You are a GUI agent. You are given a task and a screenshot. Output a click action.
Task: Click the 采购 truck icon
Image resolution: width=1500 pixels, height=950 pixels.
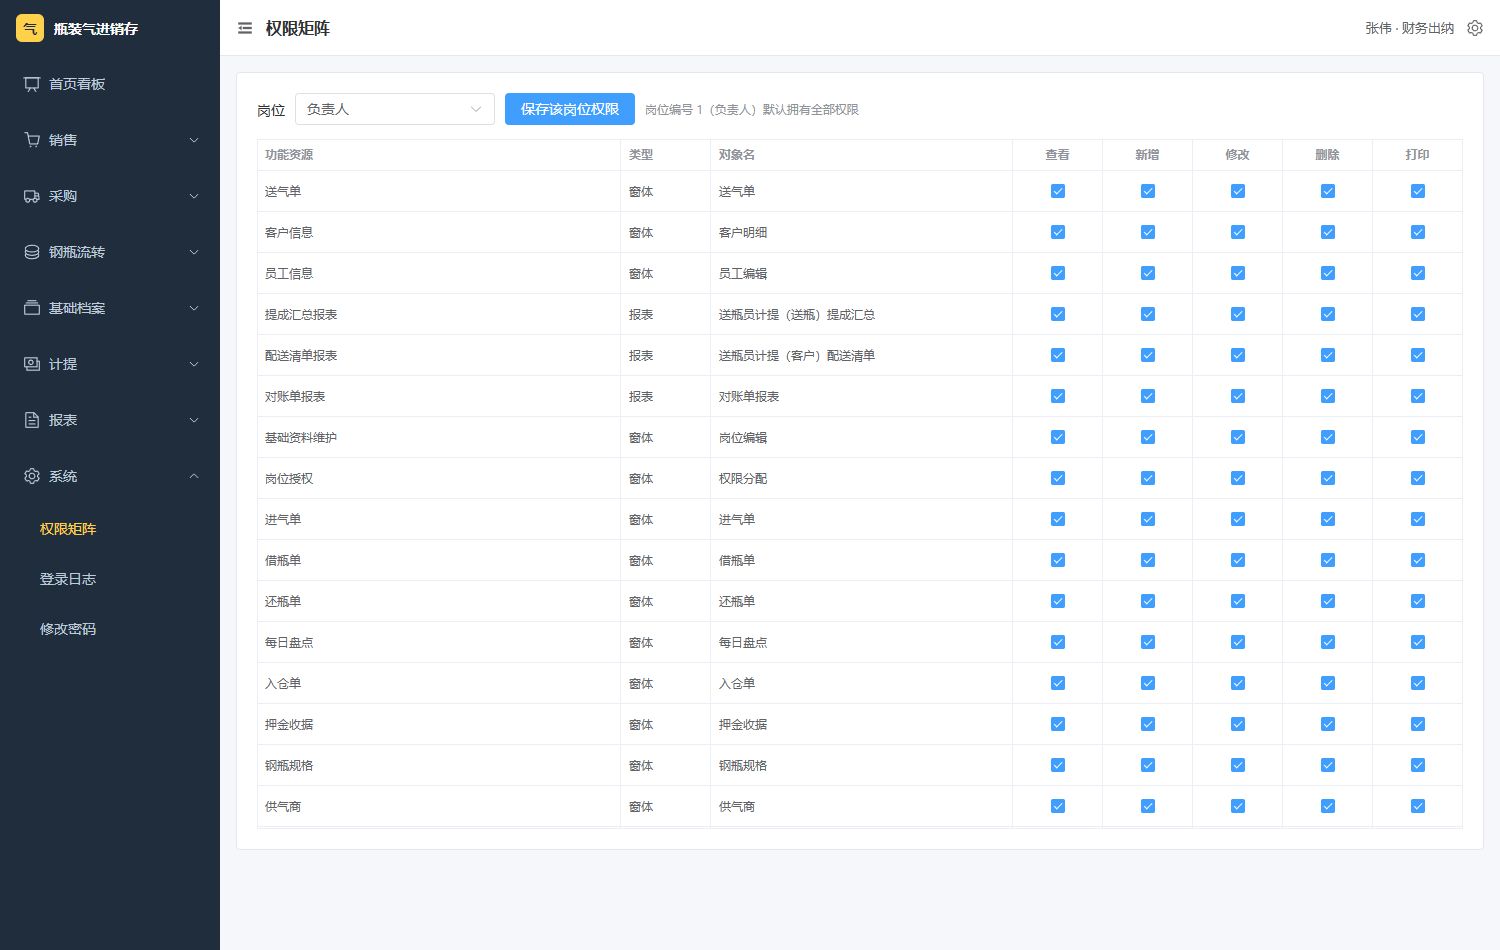pos(32,196)
